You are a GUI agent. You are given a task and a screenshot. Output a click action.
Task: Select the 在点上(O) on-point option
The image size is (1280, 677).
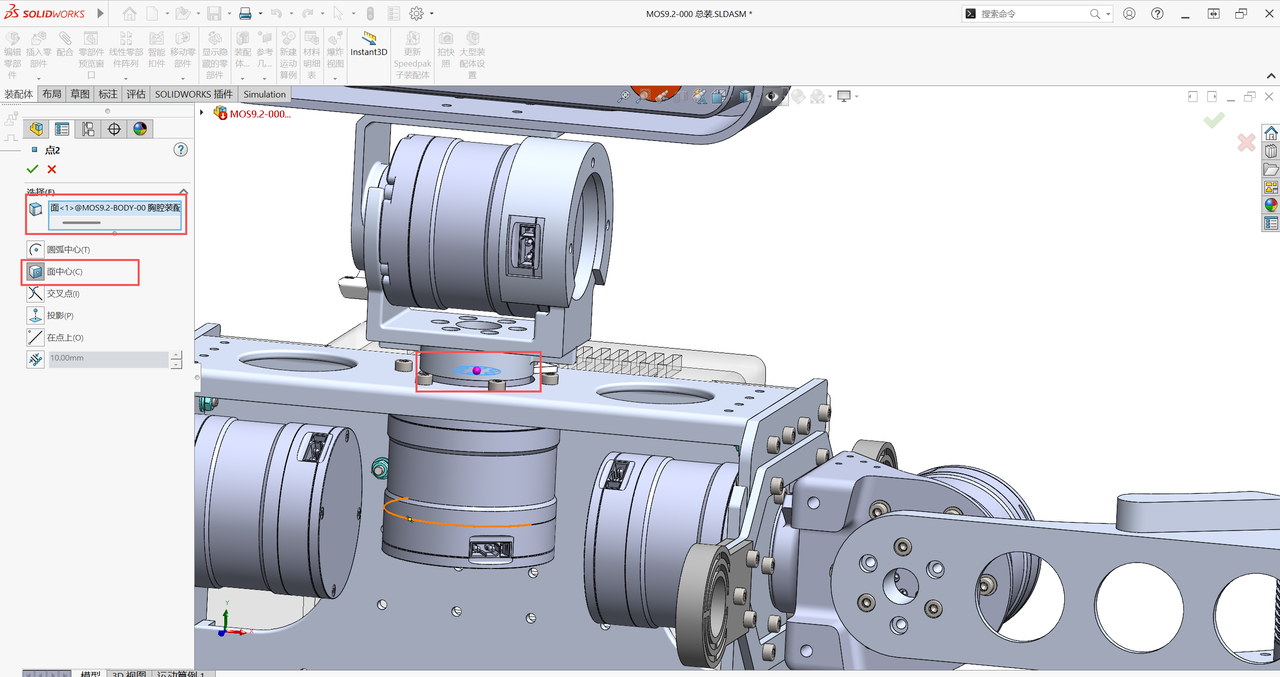pos(36,337)
